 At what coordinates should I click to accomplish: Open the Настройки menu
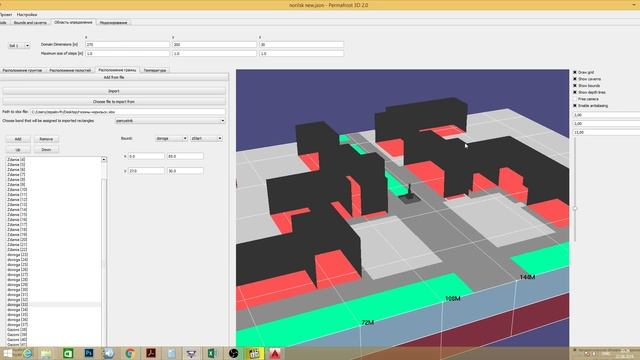[x=27, y=14]
